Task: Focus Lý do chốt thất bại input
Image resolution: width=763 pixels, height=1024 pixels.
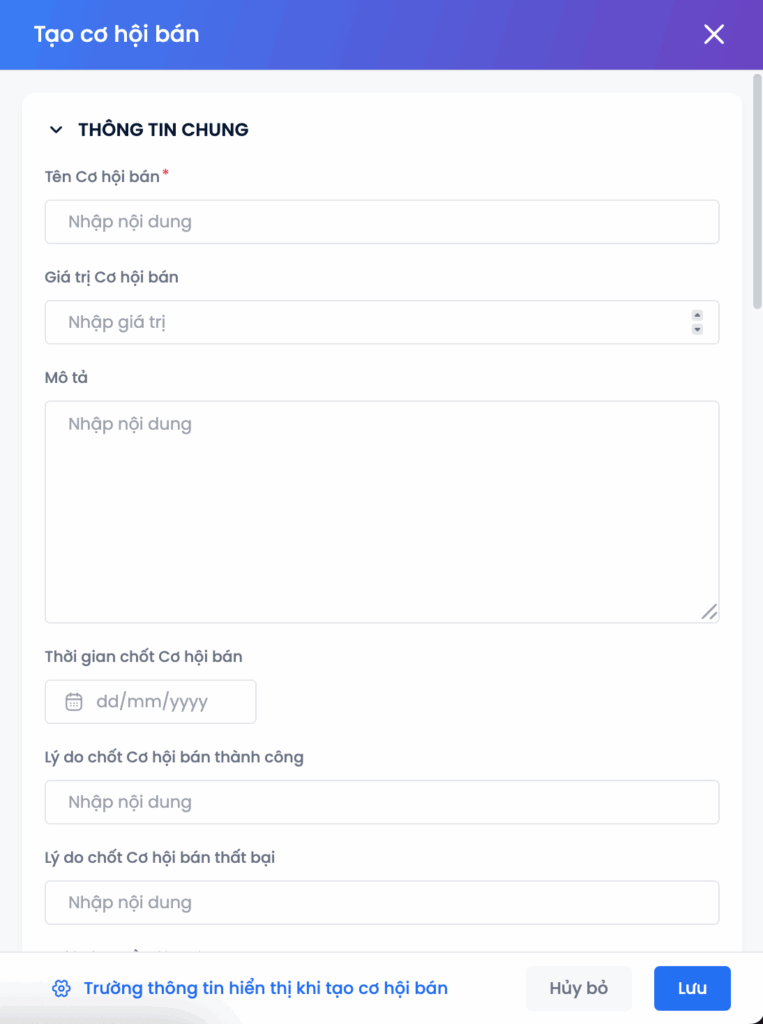Action: click(381, 902)
